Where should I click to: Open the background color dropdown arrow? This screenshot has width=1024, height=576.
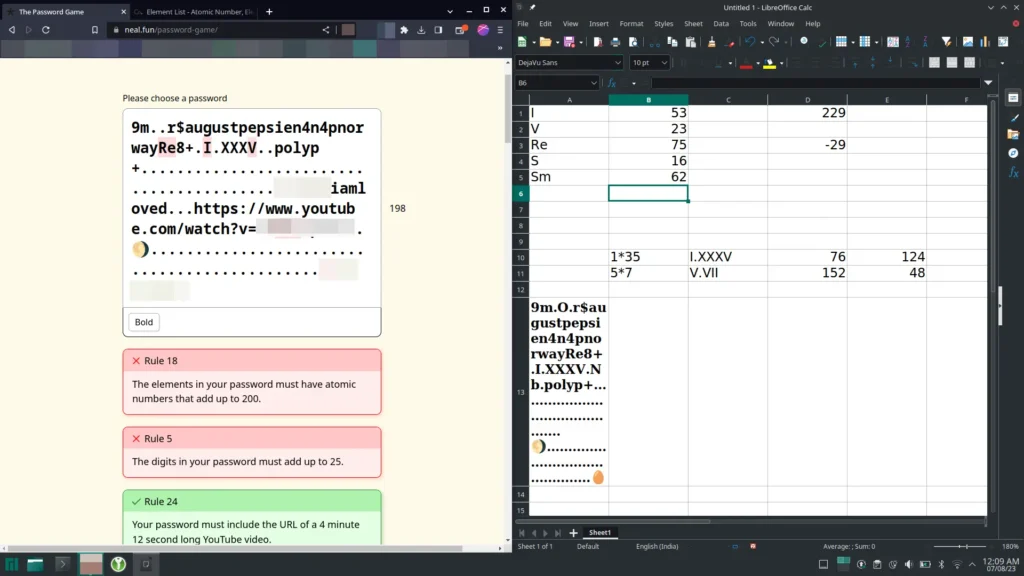pyautogui.click(x=781, y=63)
